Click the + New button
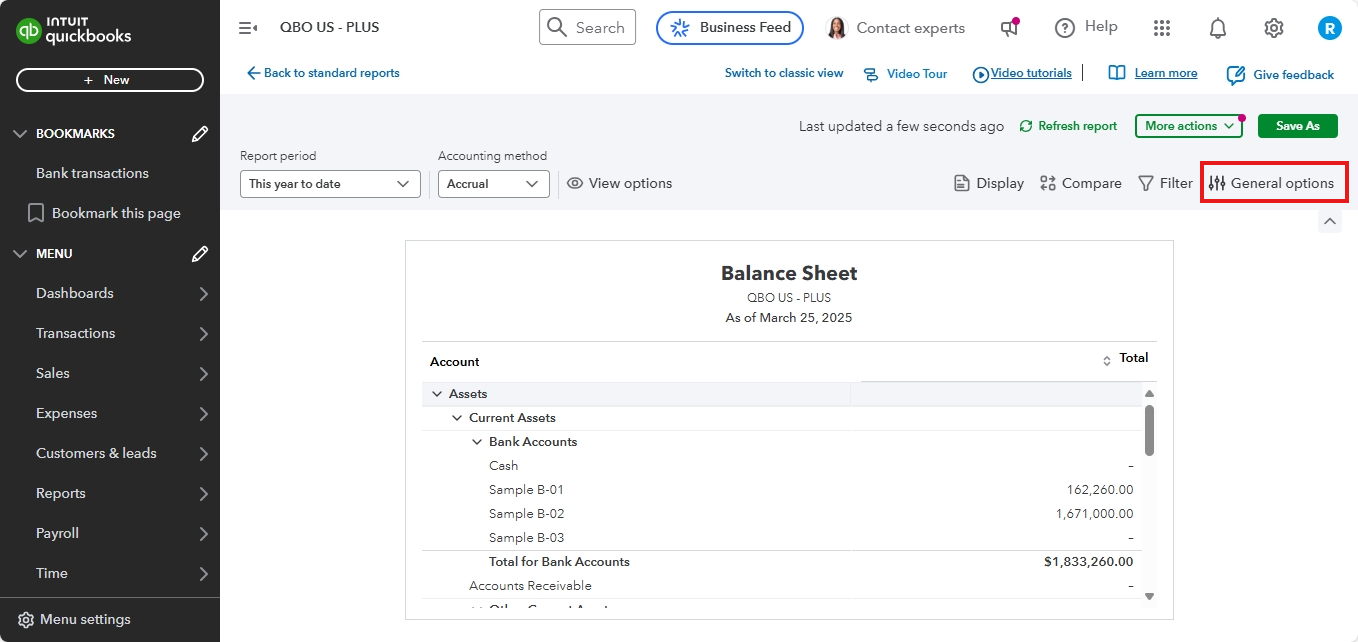This screenshot has height=642, width=1358. (x=110, y=80)
